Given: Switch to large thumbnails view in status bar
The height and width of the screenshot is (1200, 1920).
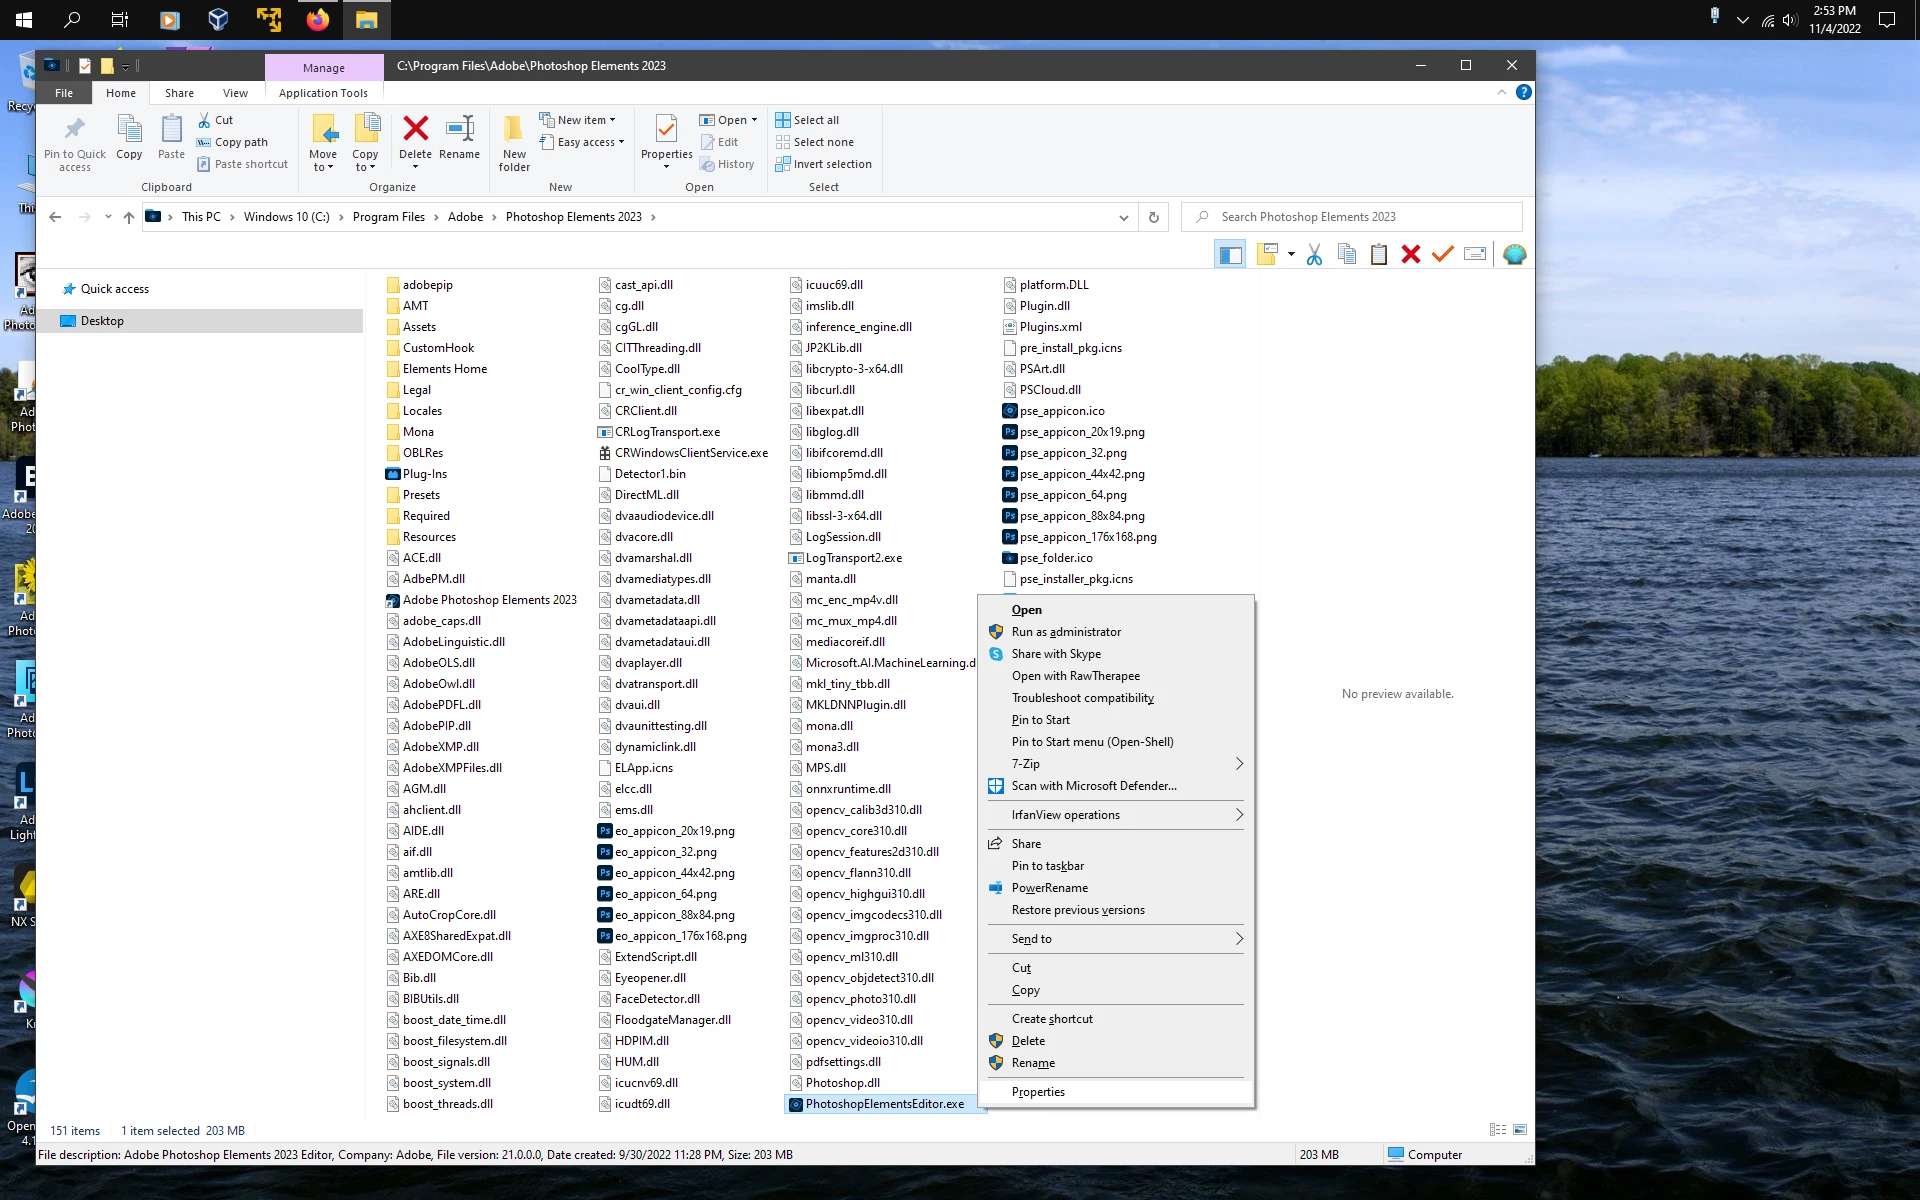Looking at the screenshot, I should pyautogui.click(x=1520, y=1130).
